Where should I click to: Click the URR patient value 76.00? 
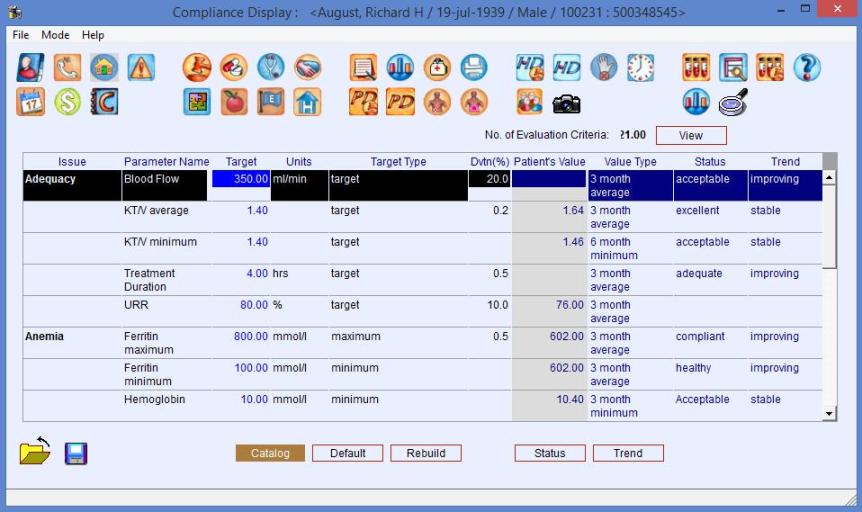(570, 305)
